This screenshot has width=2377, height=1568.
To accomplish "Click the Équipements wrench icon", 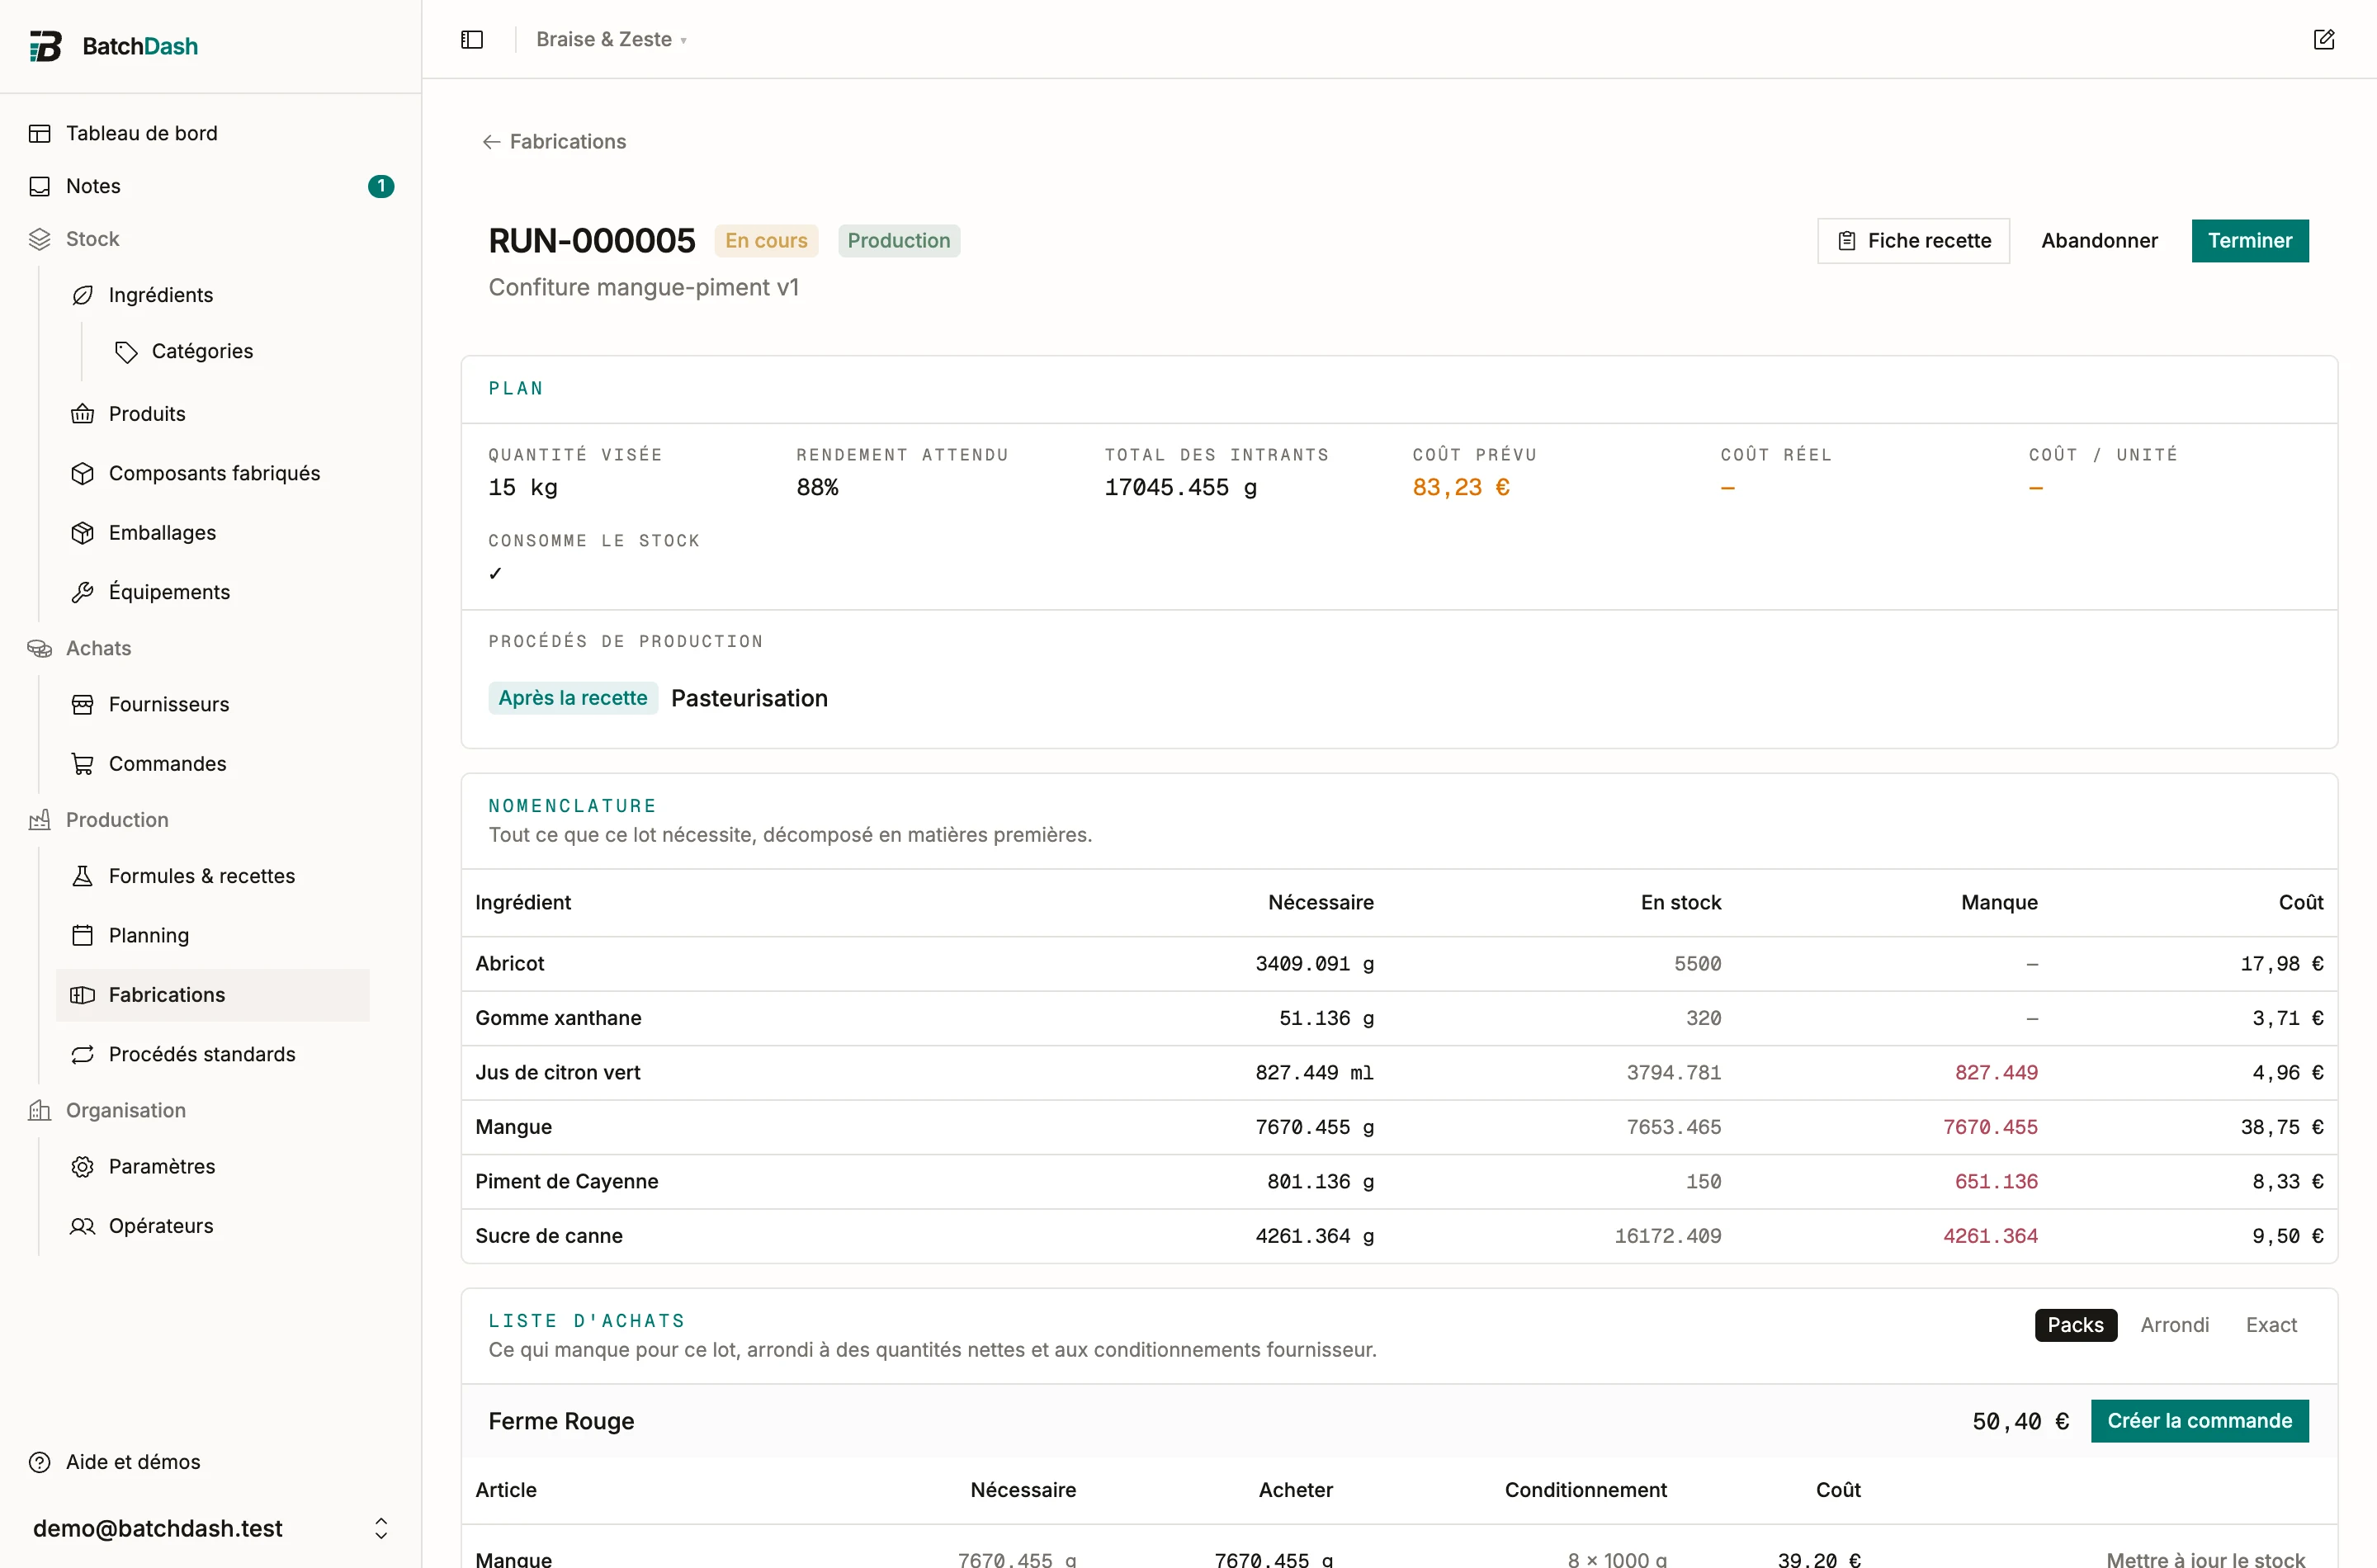I will pyautogui.click(x=83, y=592).
